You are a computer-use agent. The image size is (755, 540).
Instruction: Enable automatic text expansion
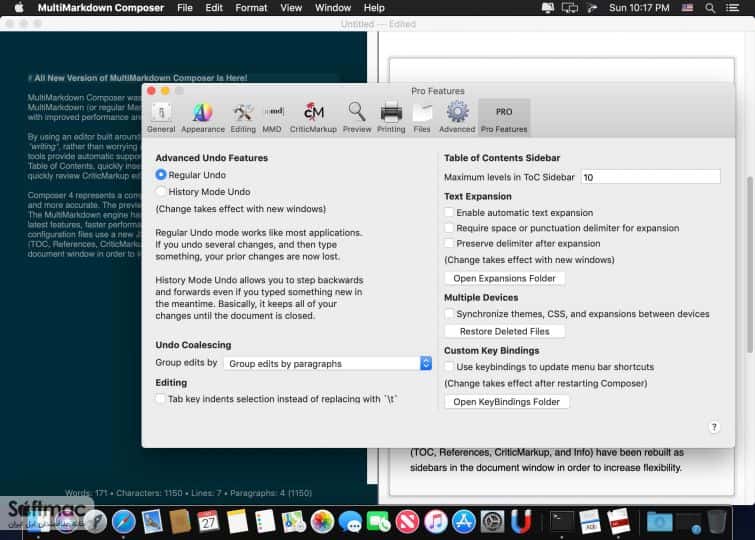coord(449,212)
